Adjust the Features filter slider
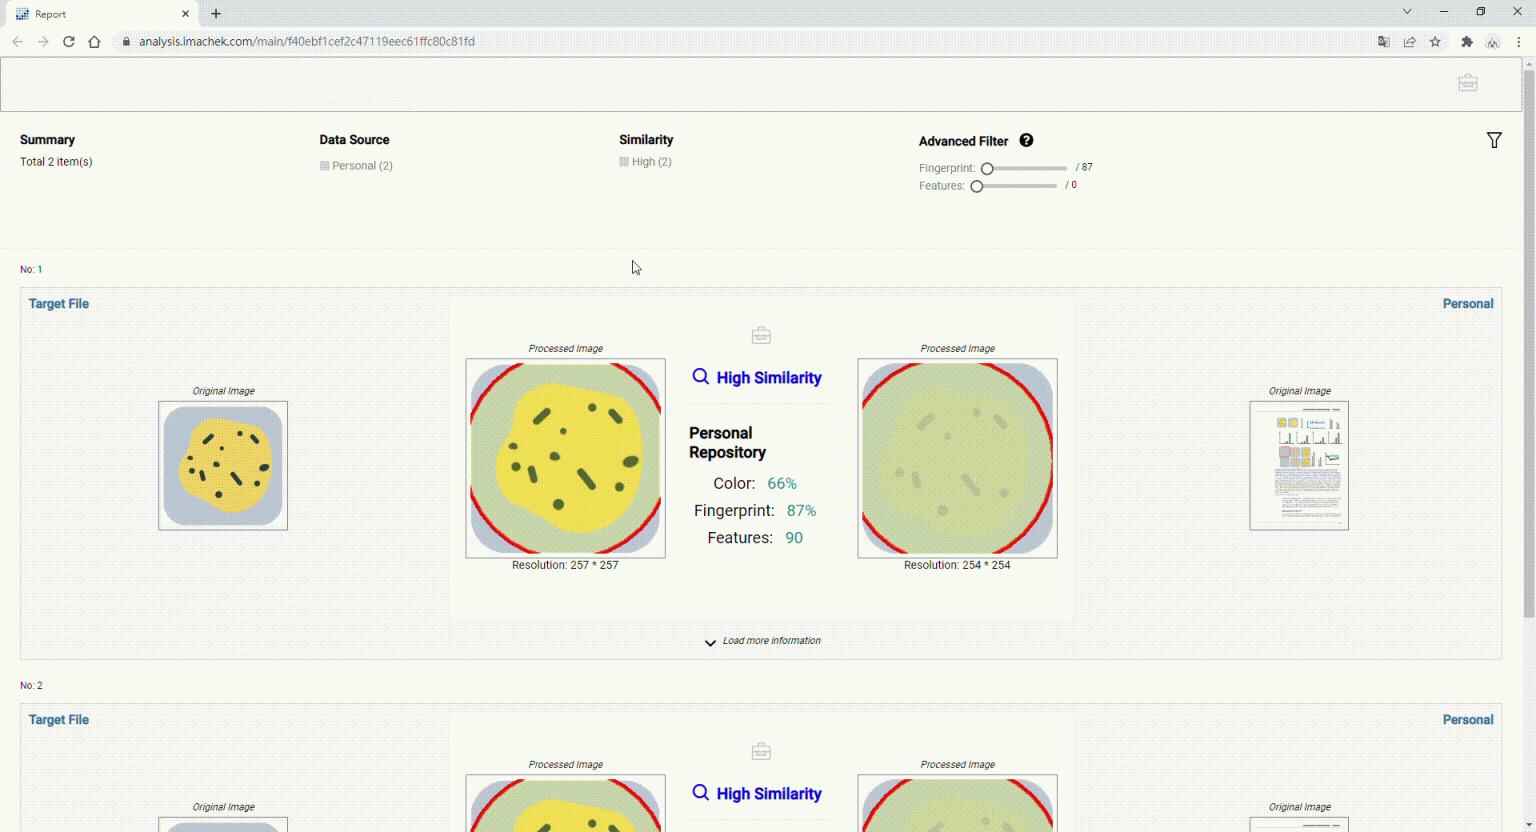This screenshot has width=1536, height=832. 1015,186
